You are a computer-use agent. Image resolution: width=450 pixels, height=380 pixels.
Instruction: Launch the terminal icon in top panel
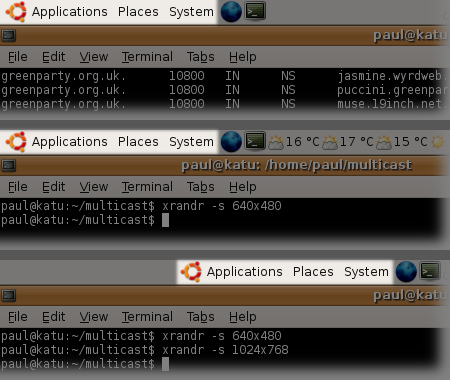pyautogui.click(x=255, y=11)
